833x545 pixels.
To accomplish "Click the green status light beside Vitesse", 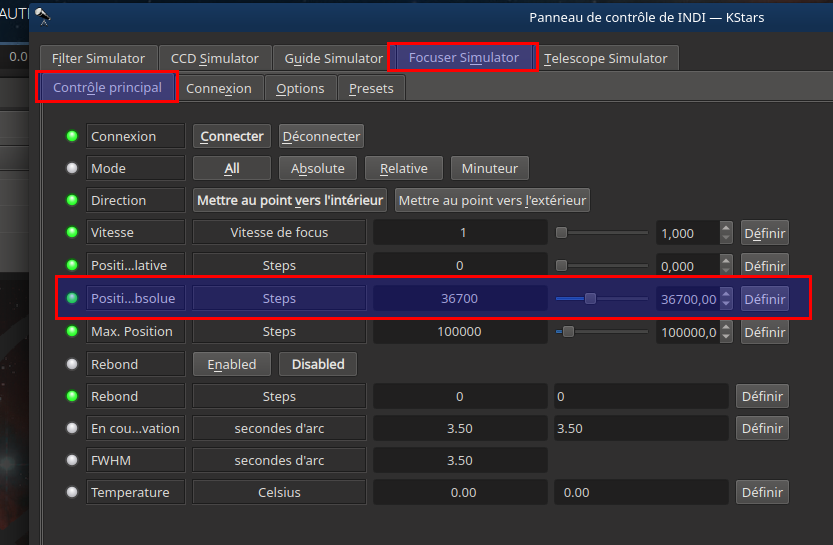I will pos(72,232).
